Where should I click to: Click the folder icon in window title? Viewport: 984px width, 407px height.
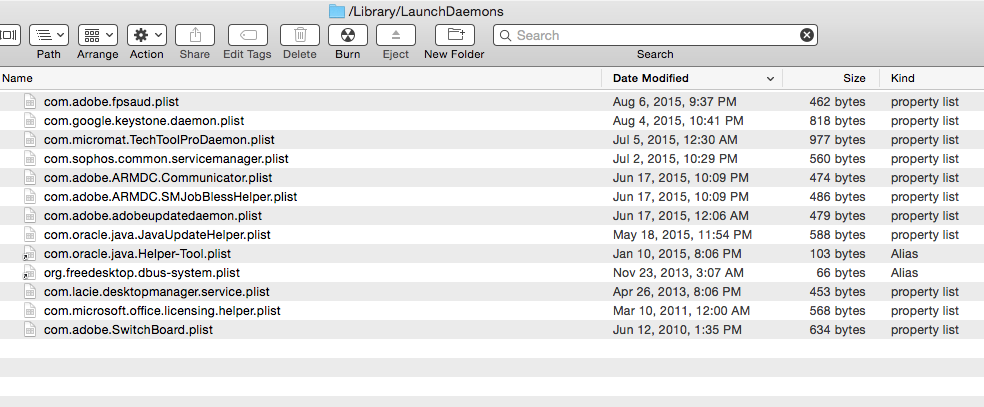[x=337, y=11]
